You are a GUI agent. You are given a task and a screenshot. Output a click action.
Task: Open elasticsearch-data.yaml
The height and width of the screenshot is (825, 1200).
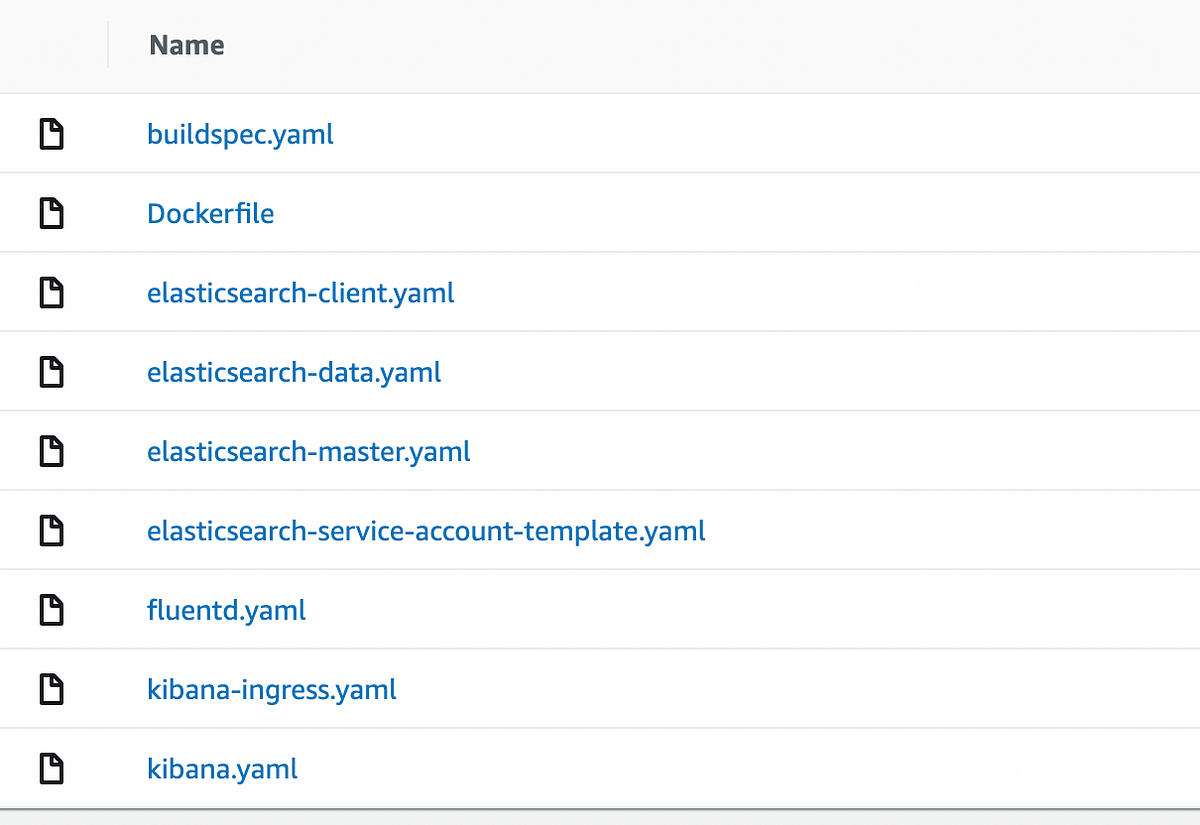click(293, 371)
